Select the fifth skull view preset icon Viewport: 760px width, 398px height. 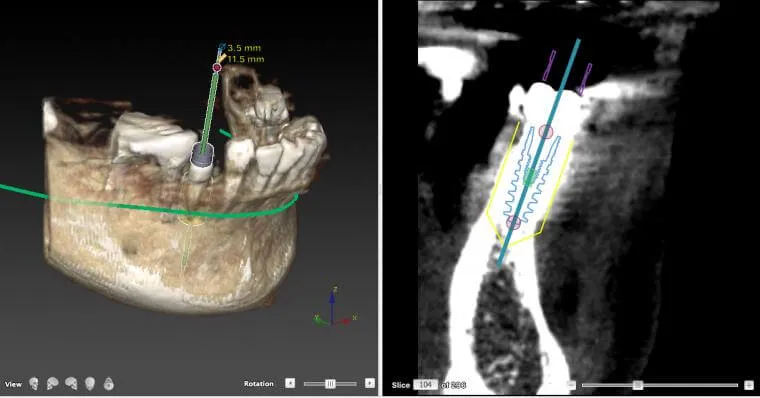point(109,384)
